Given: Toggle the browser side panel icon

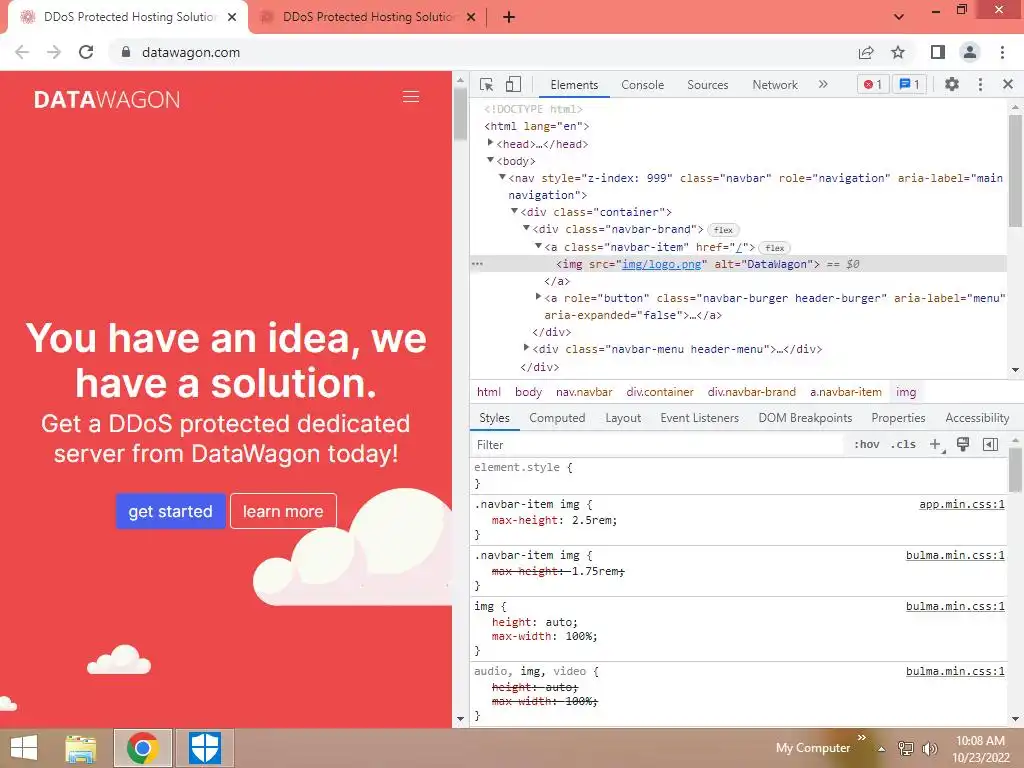Looking at the screenshot, I should (x=938, y=52).
